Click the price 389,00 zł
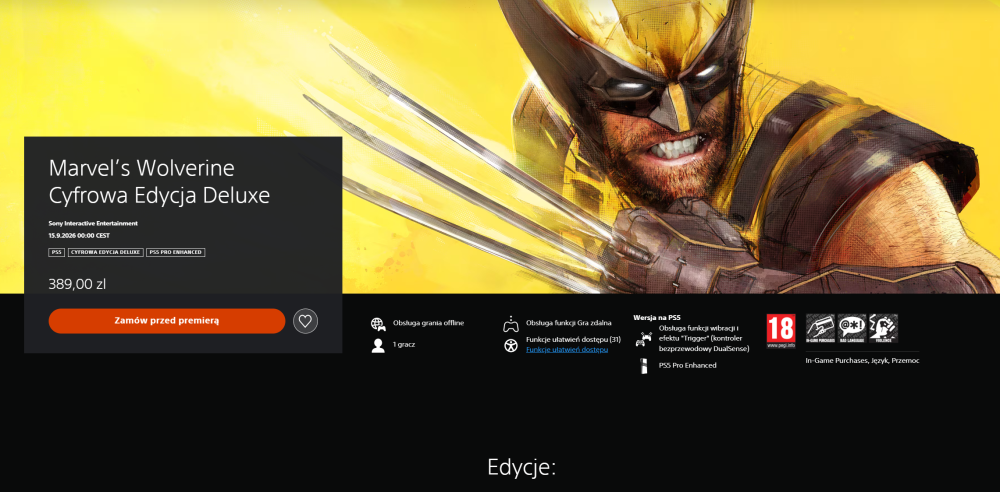The image size is (1000, 492). [x=77, y=284]
